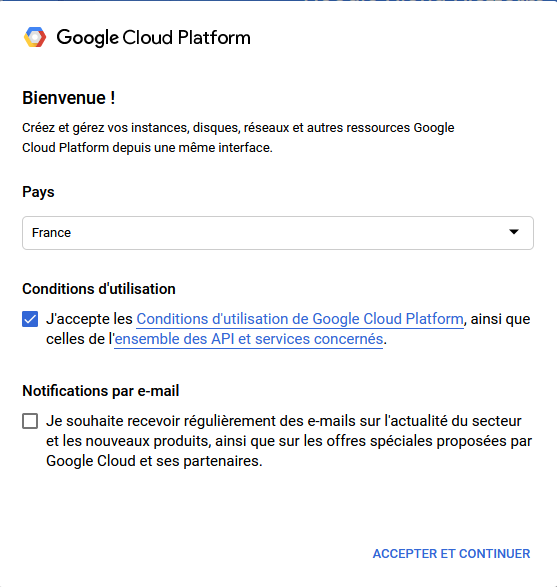Click the Notifications par e-mail heading

(x=101, y=391)
